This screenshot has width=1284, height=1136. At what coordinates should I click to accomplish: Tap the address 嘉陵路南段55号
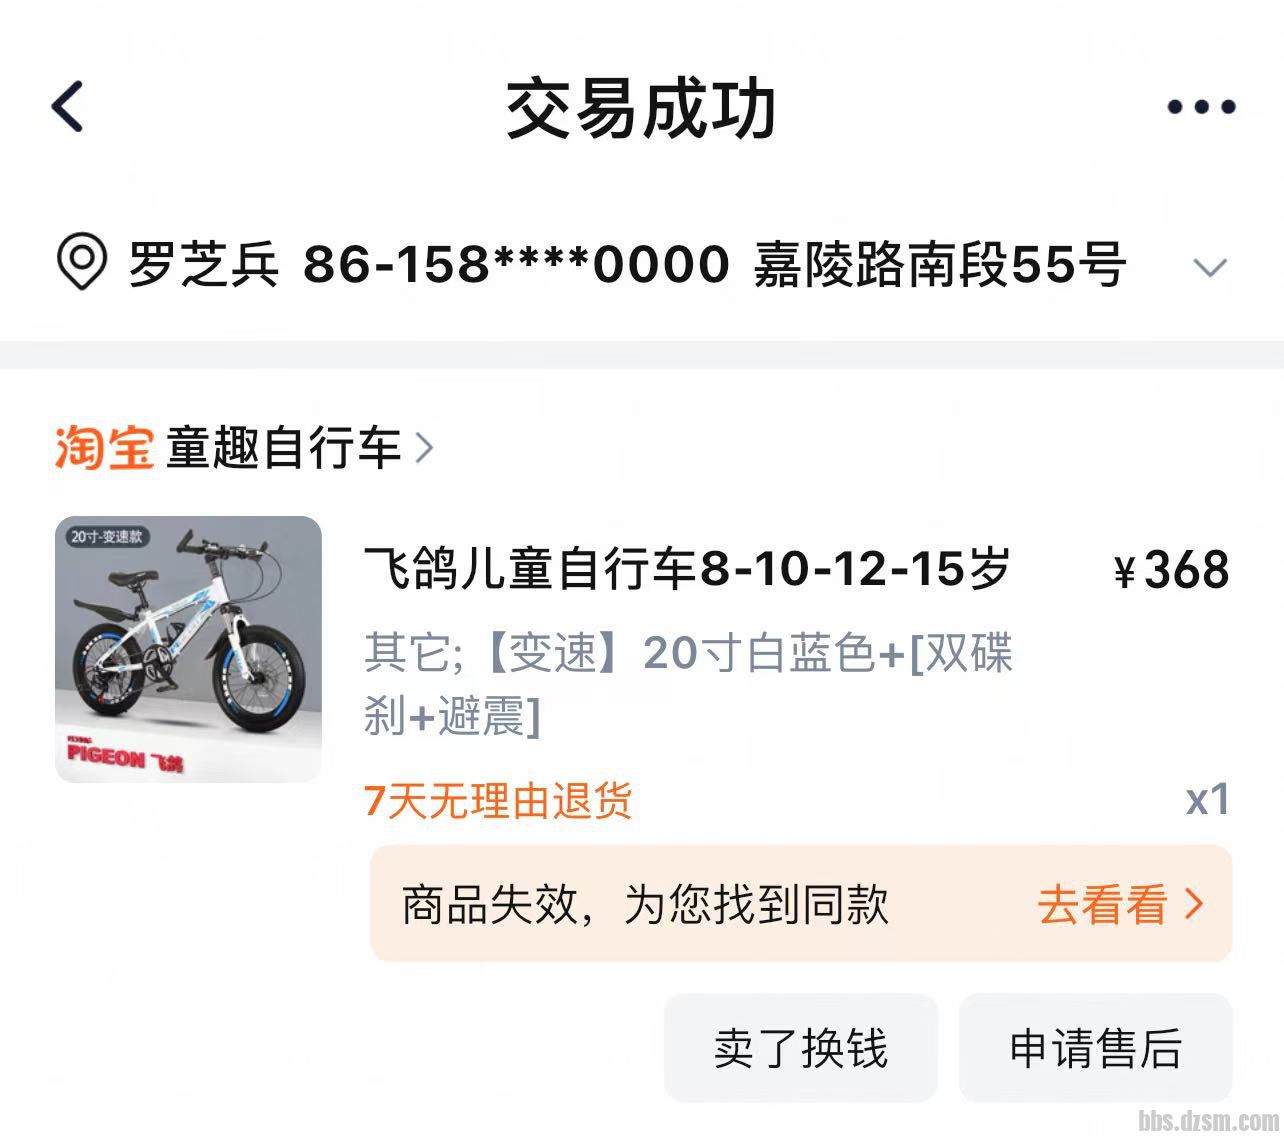pyautogui.click(x=940, y=264)
